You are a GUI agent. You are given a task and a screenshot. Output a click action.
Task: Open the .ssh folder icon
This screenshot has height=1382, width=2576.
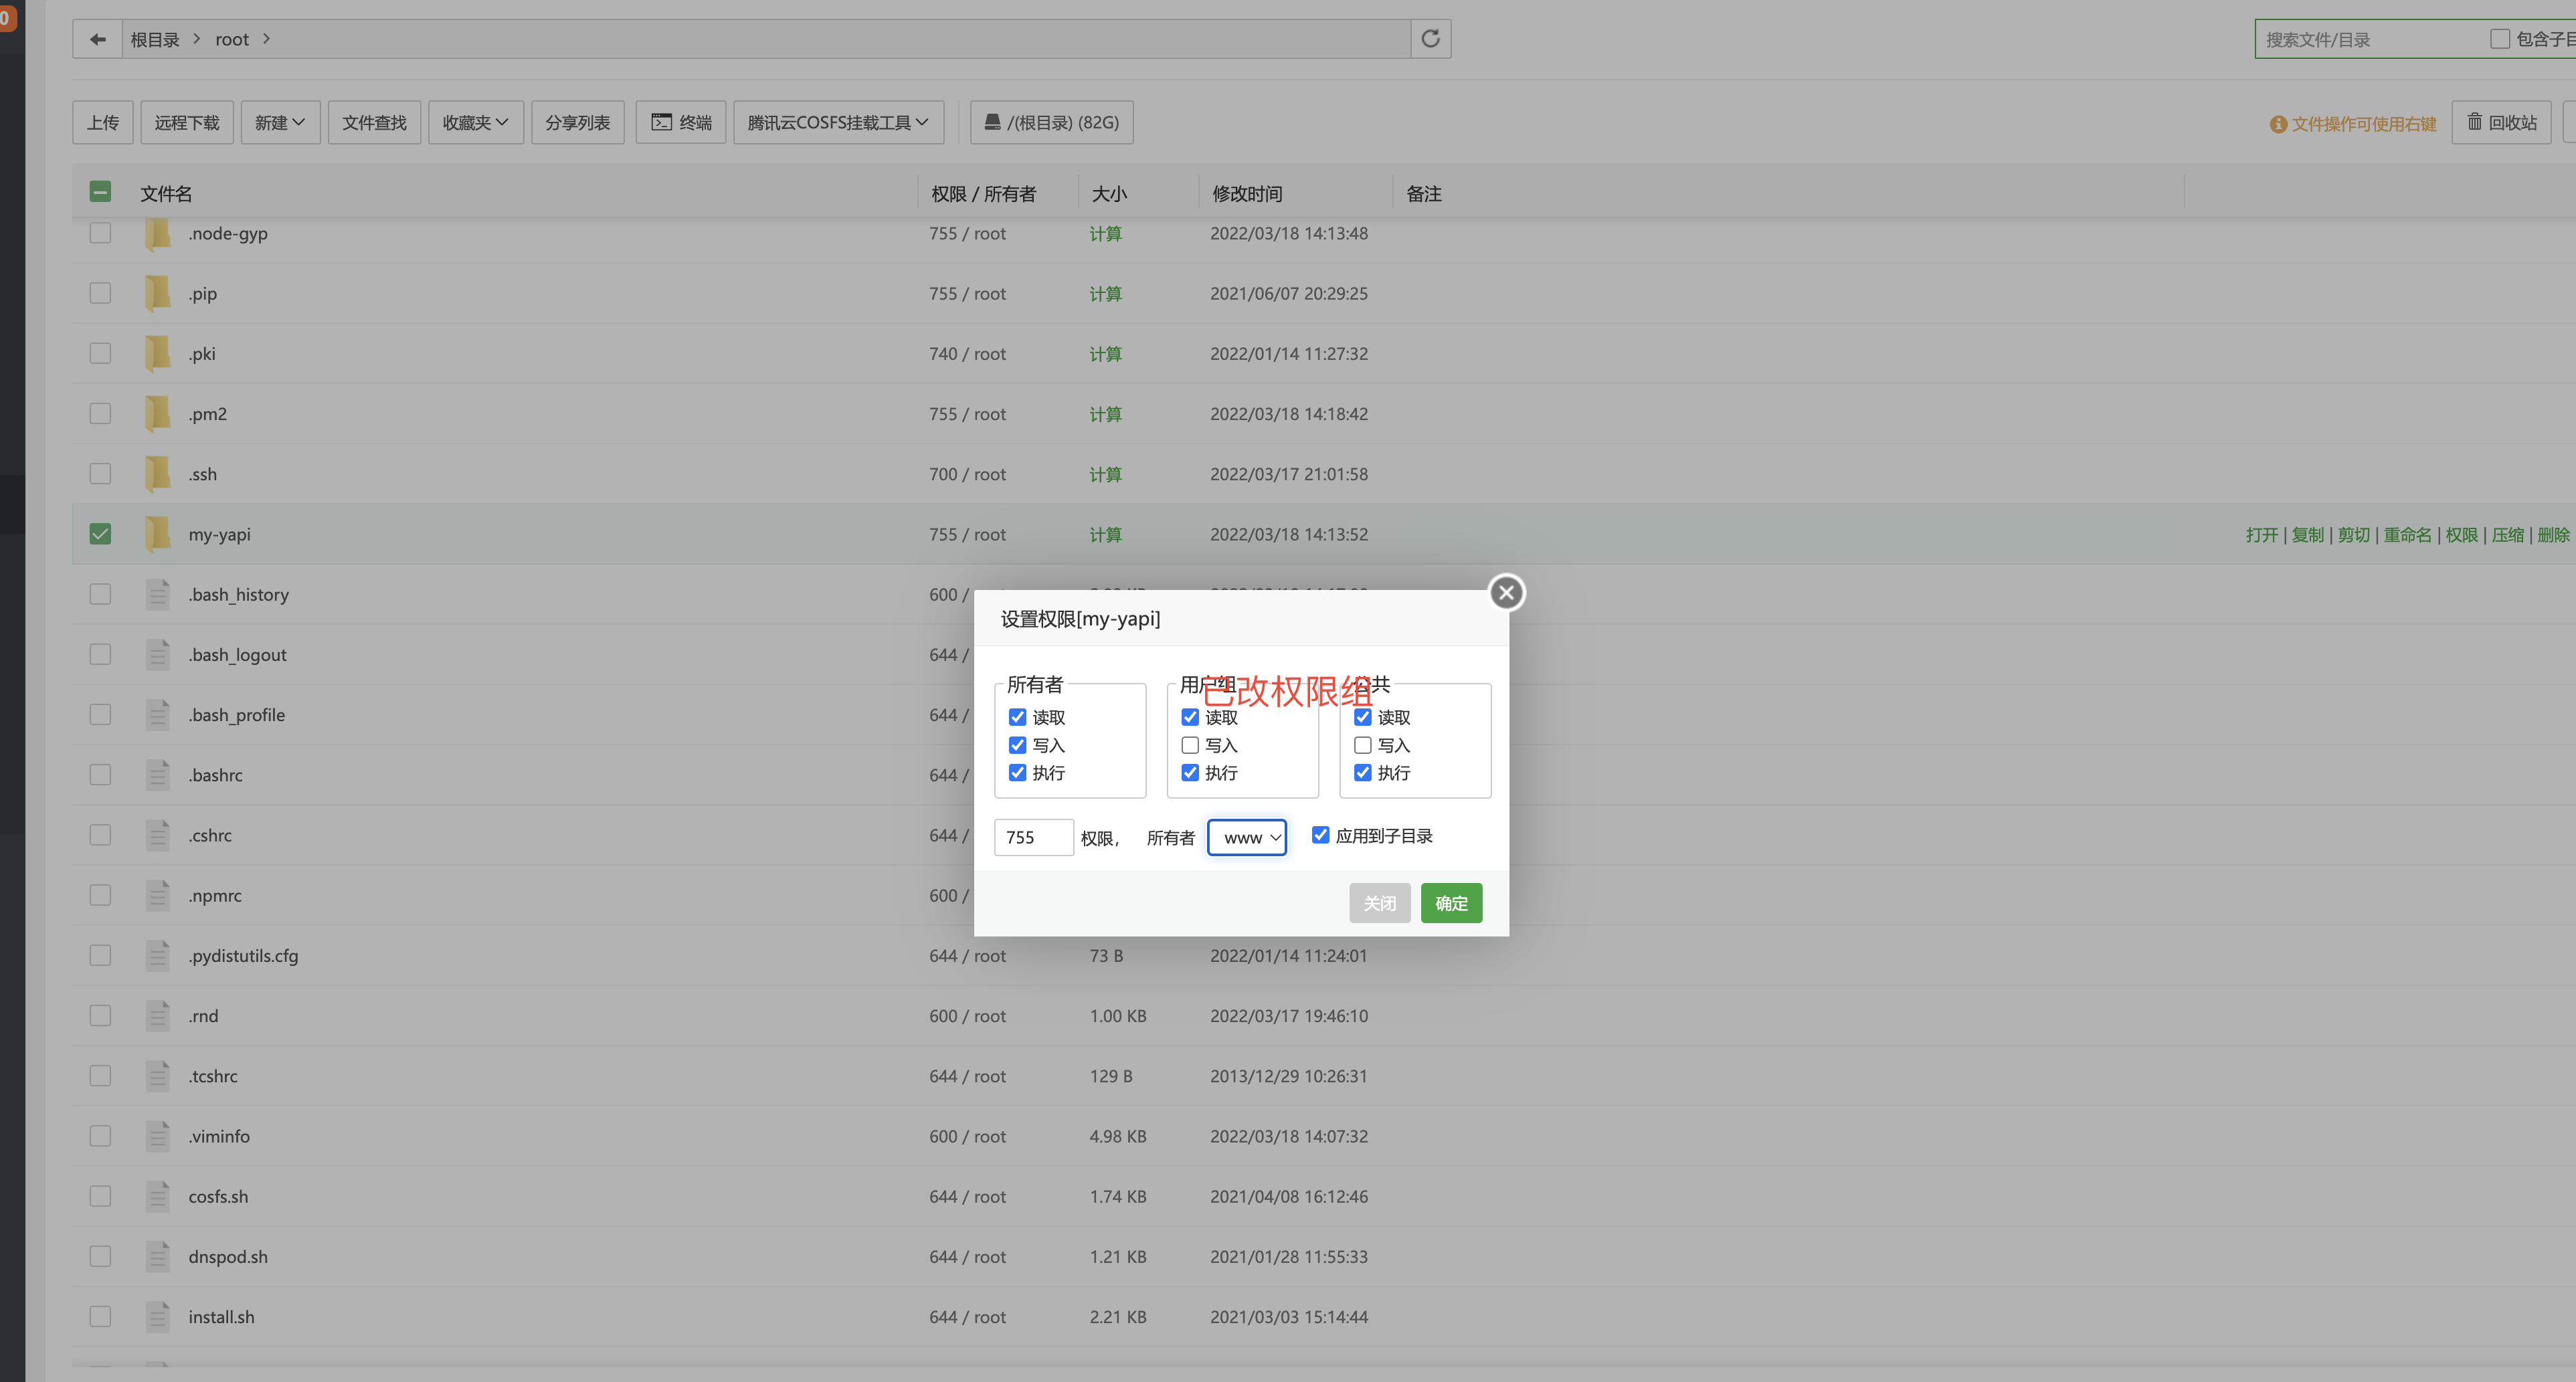[x=157, y=474]
